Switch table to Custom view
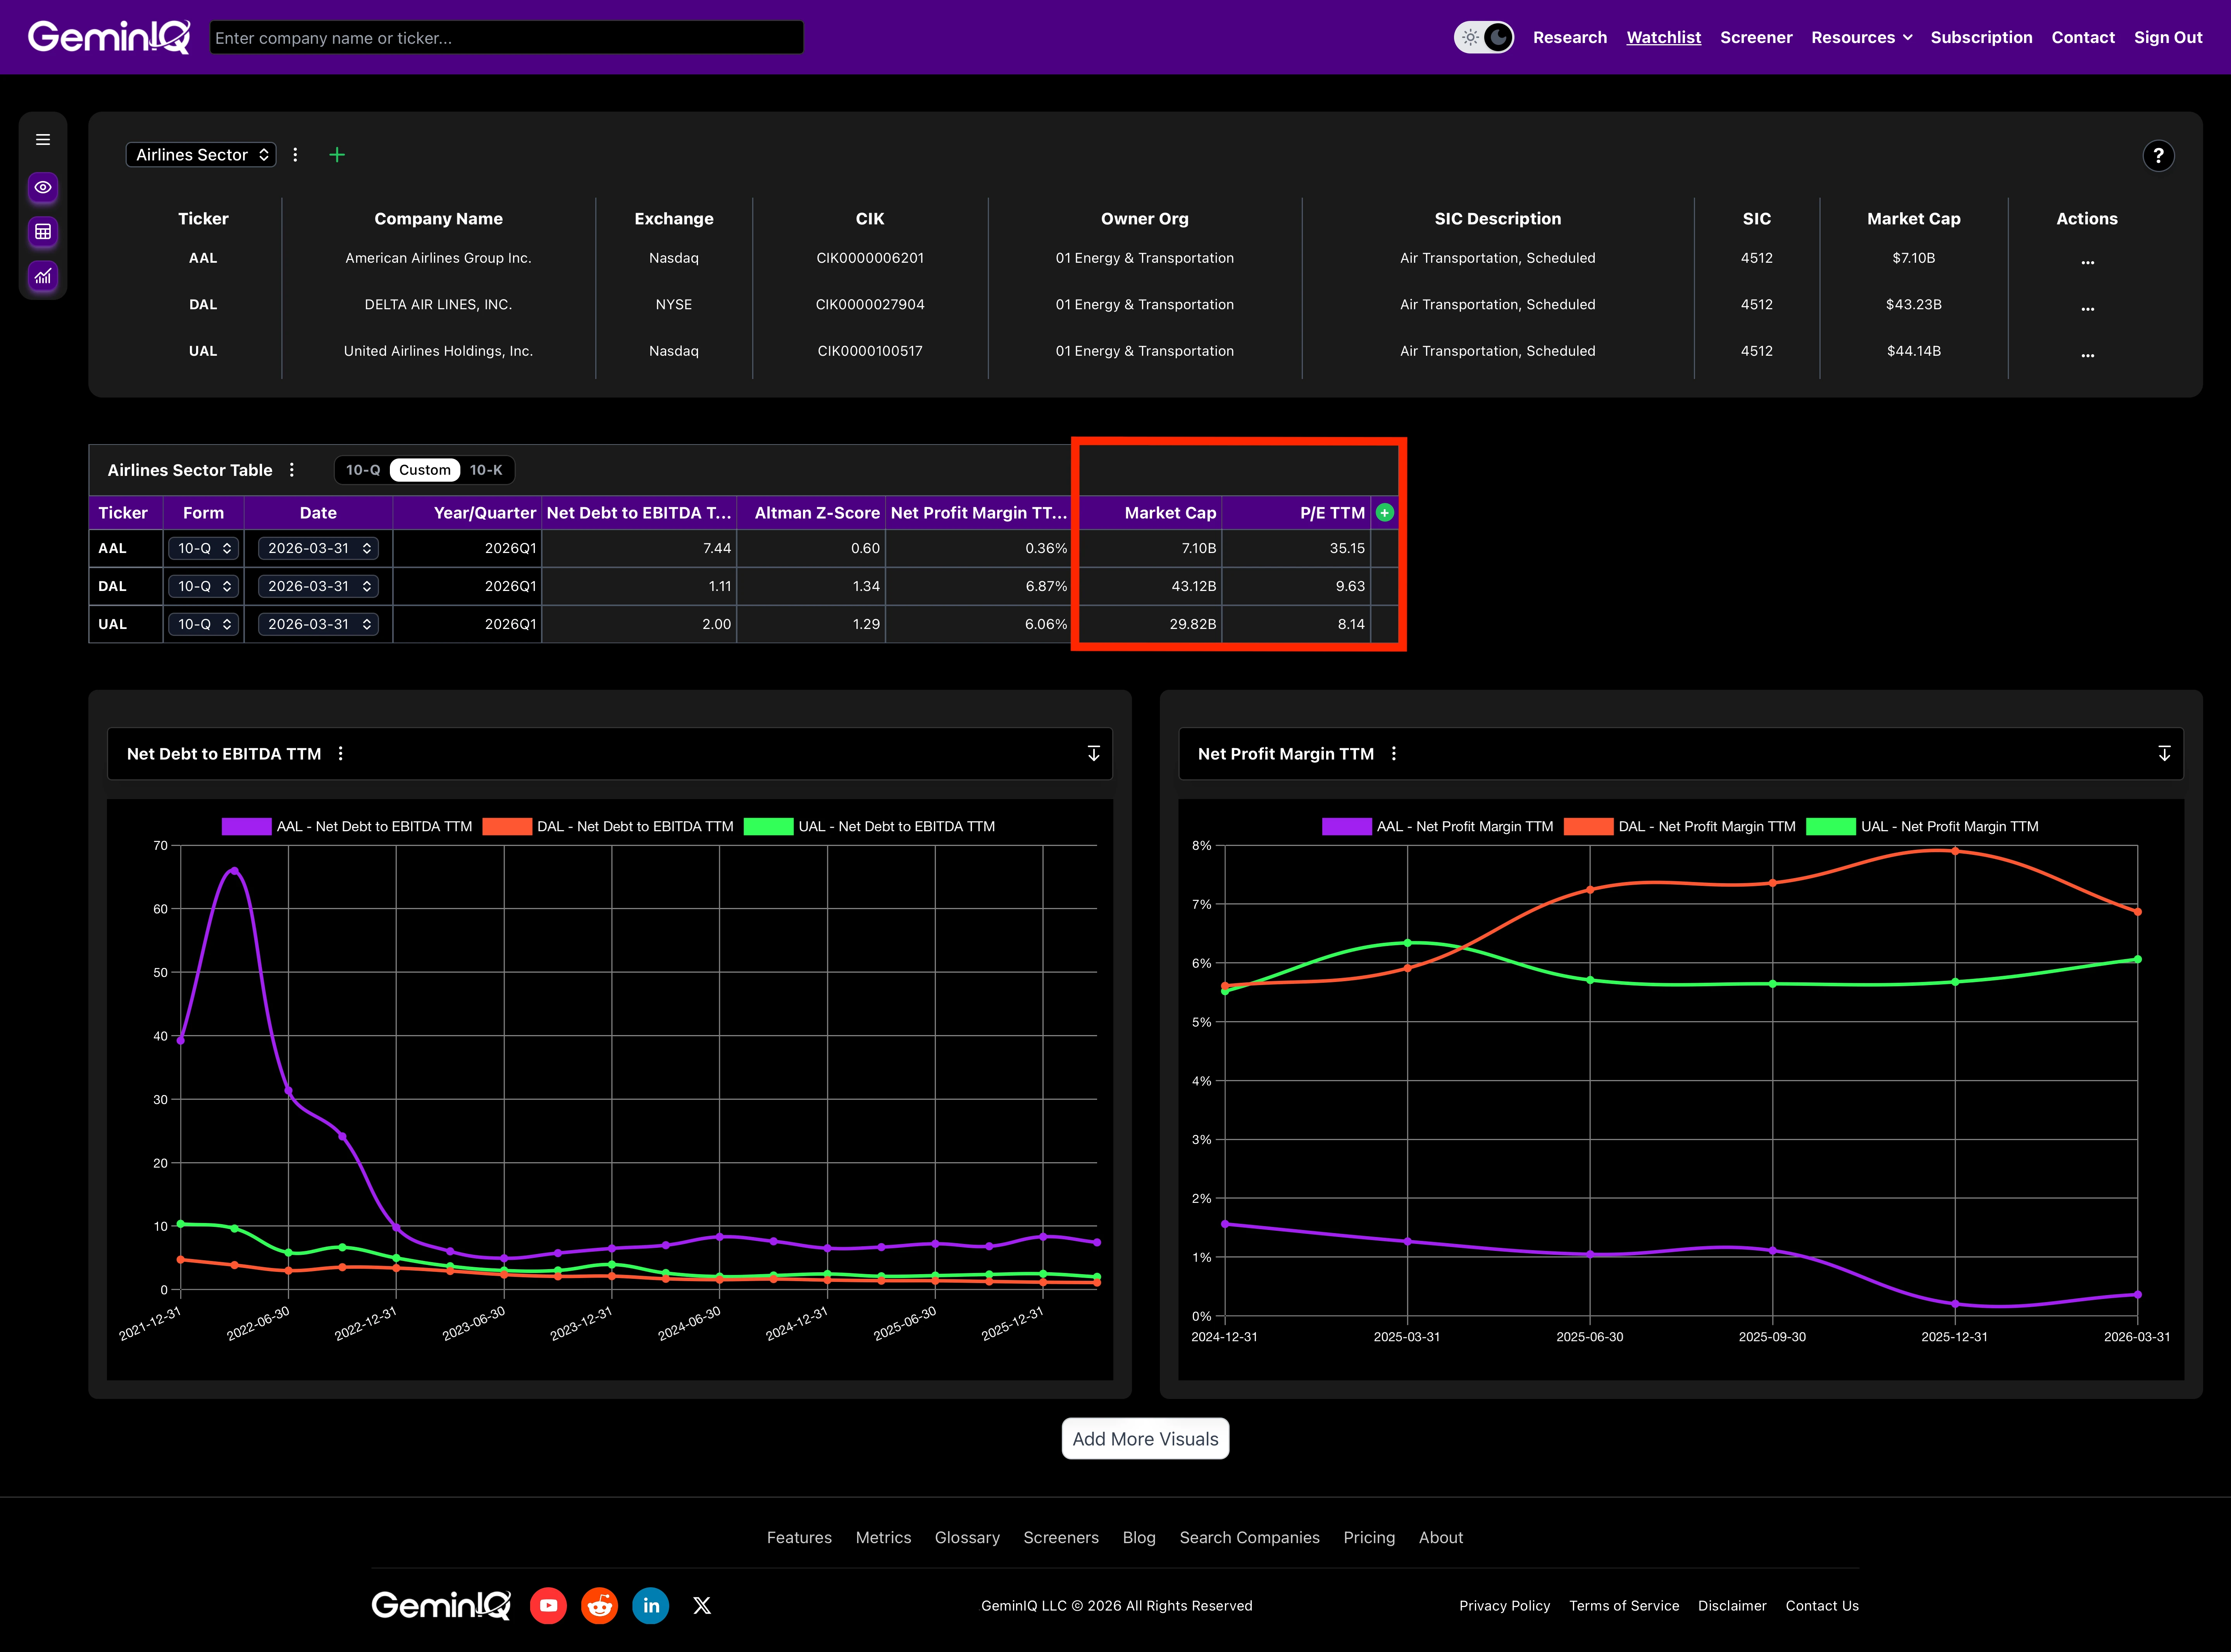This screenshot has width=2231, height=1652. [425, 470]
